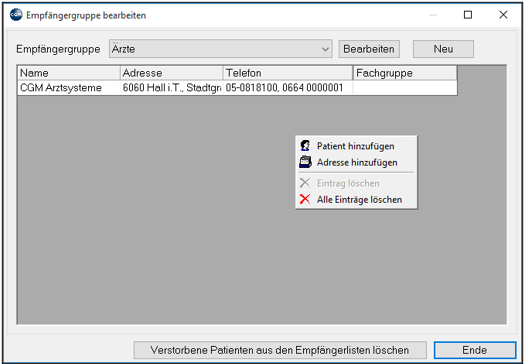Click the patient icon beside Patient hinzufügen

(x=305, y=146)
